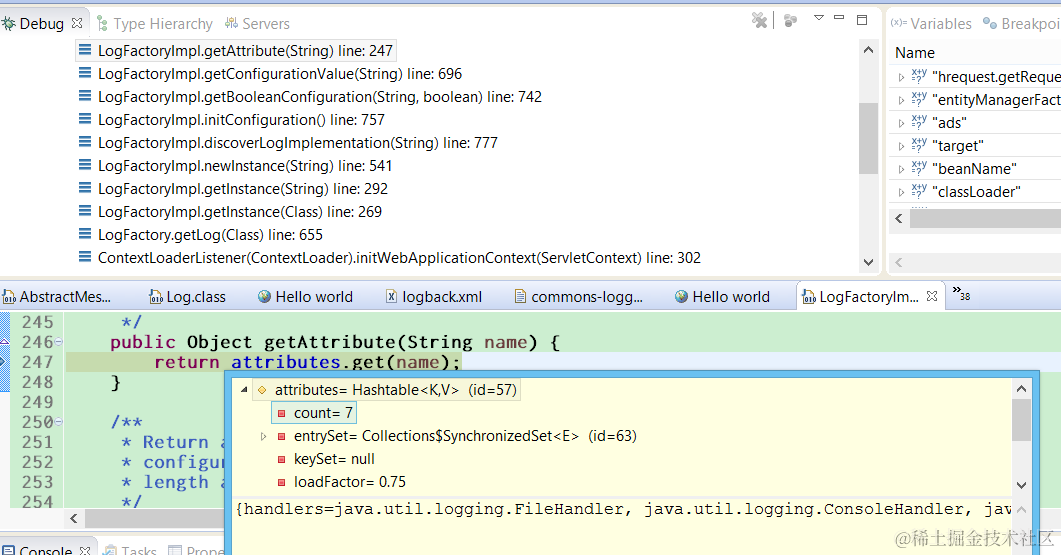Open the Breakpoints tab
The image size is (1061, 555).
(1022, 24)
